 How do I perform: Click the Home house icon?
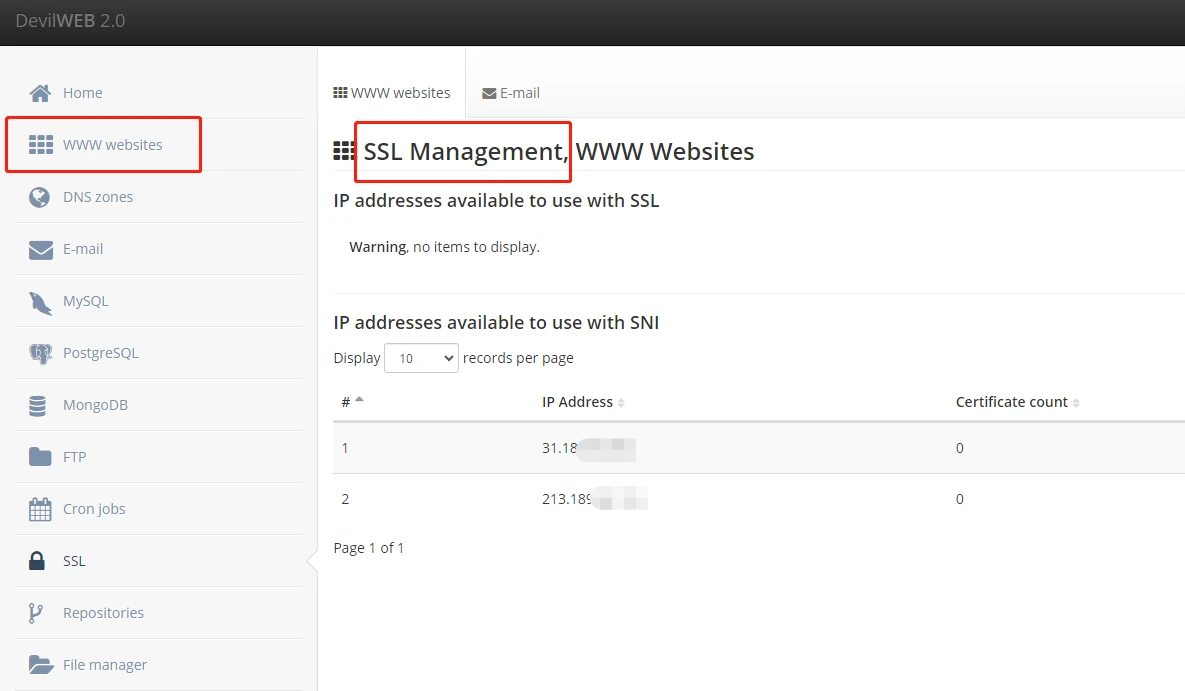tap(40, 93)
